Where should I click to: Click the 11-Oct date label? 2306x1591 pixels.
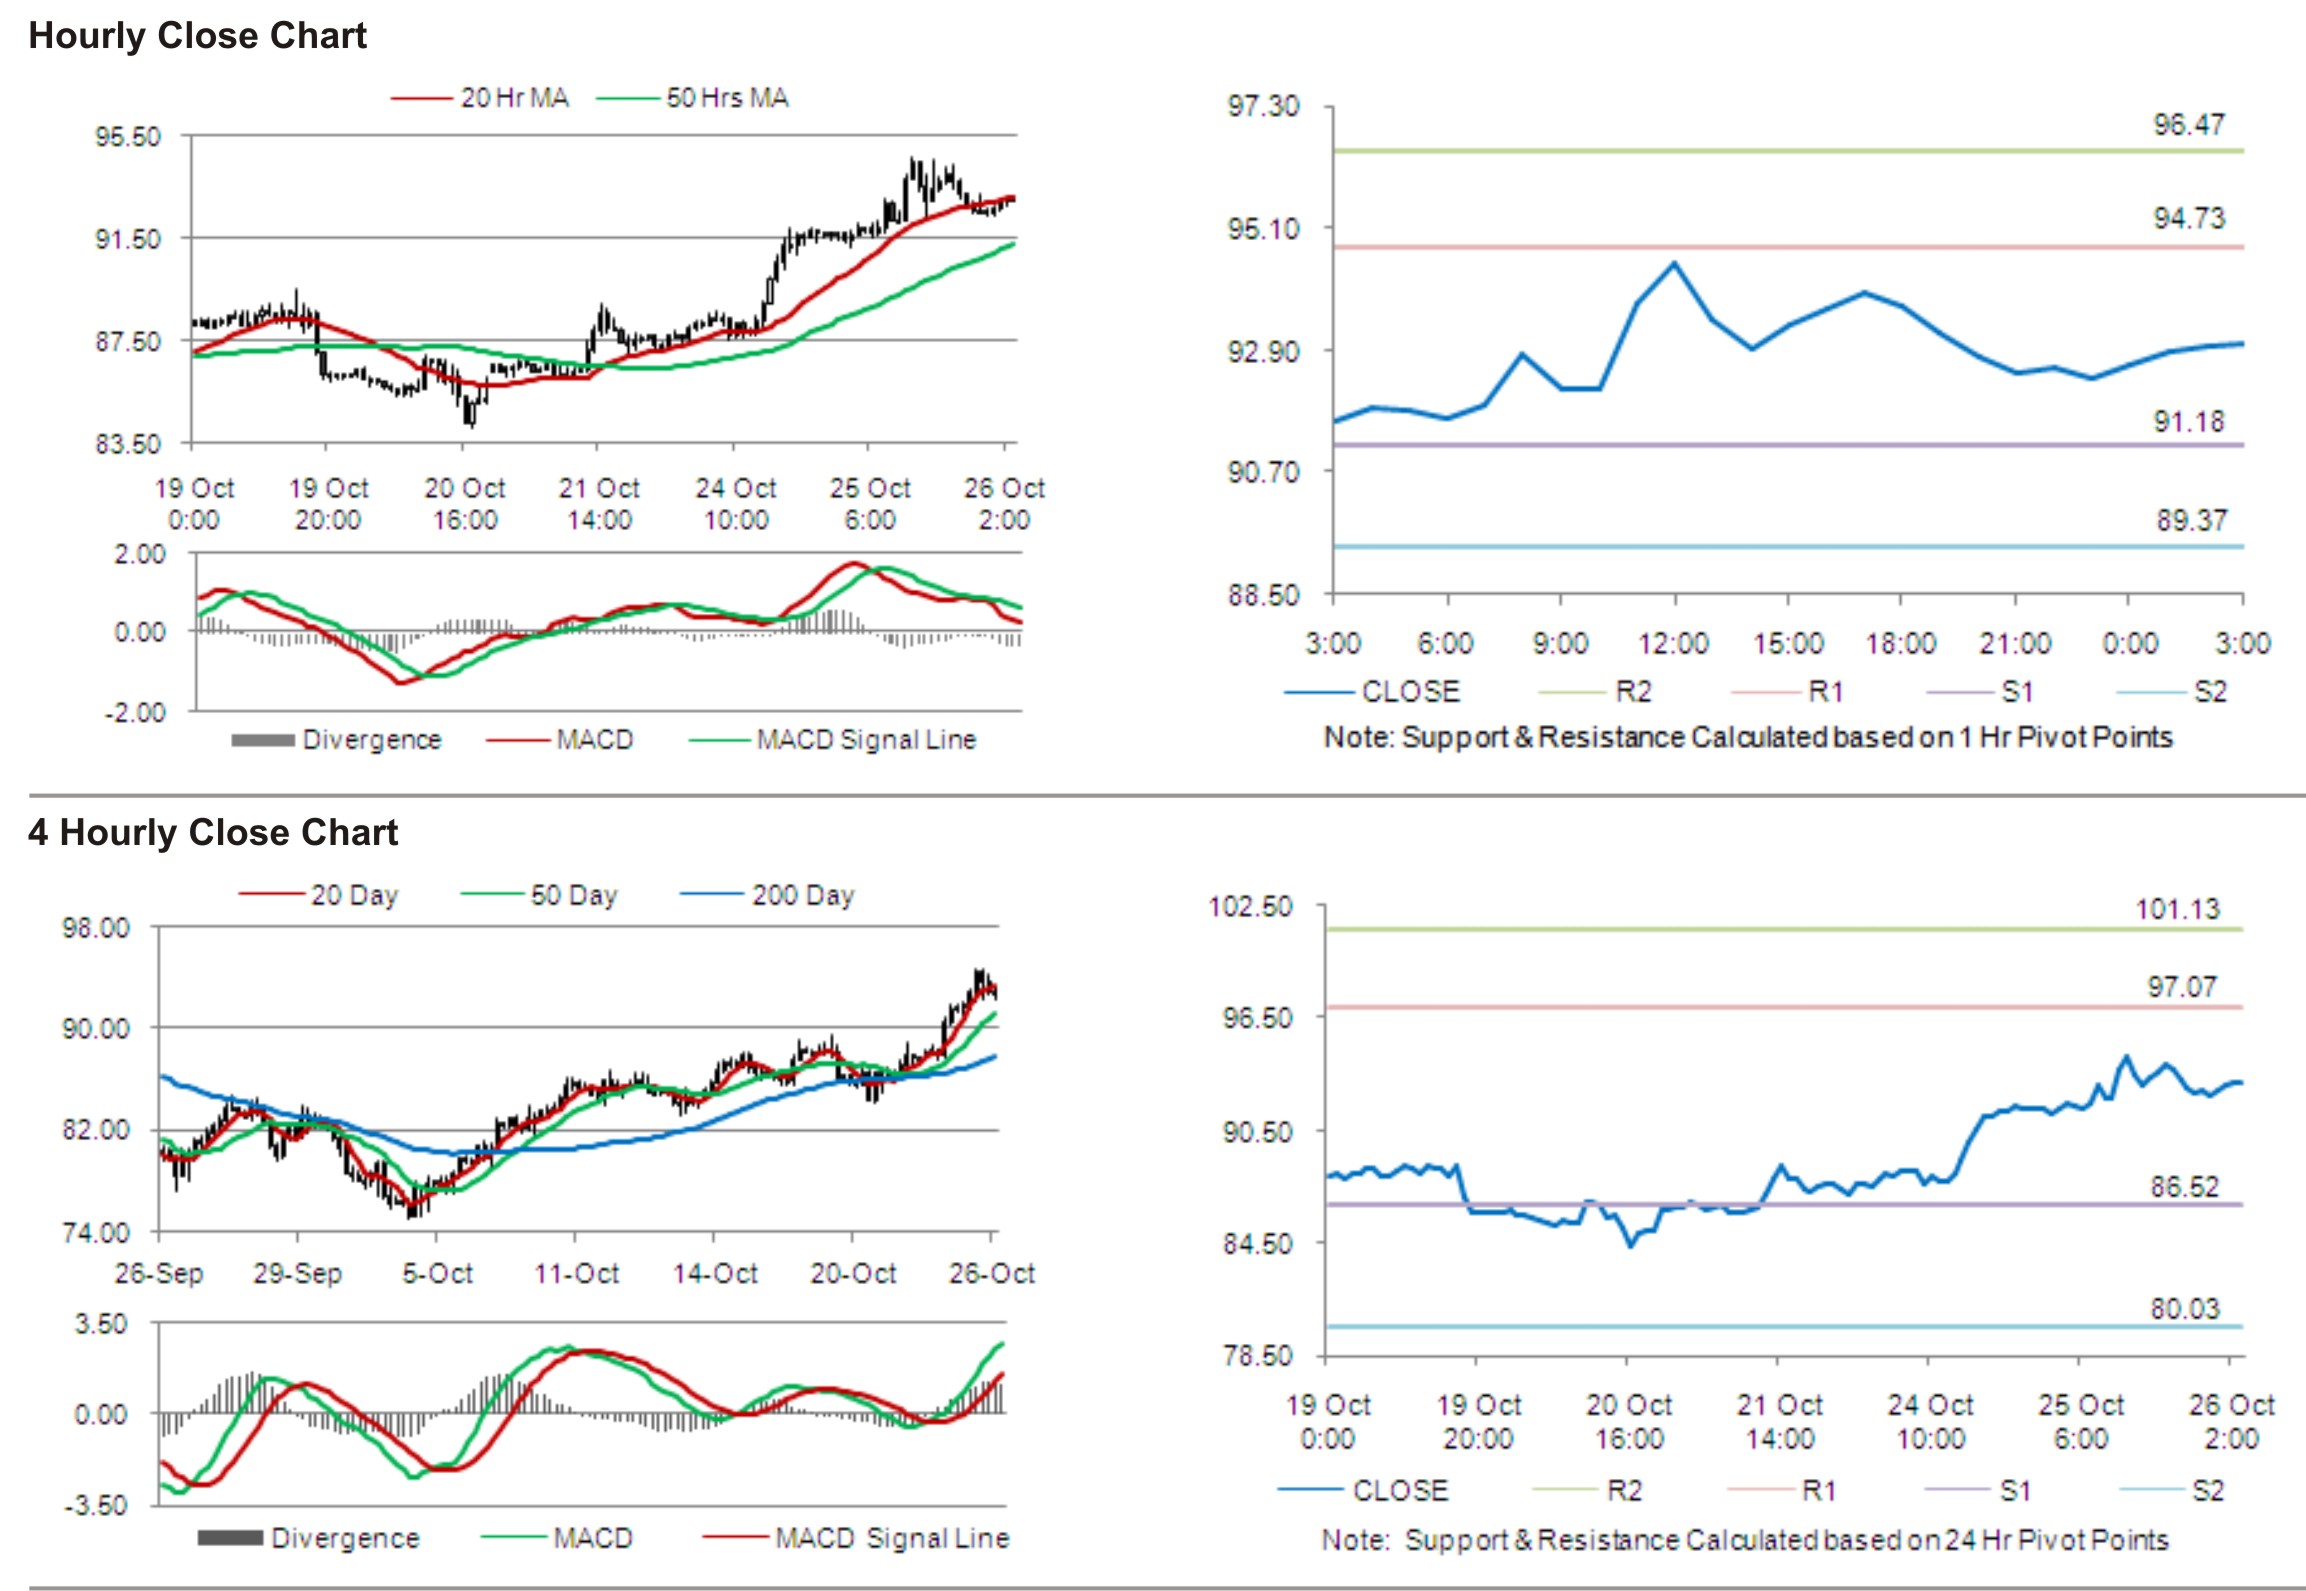click(576, 1274)
